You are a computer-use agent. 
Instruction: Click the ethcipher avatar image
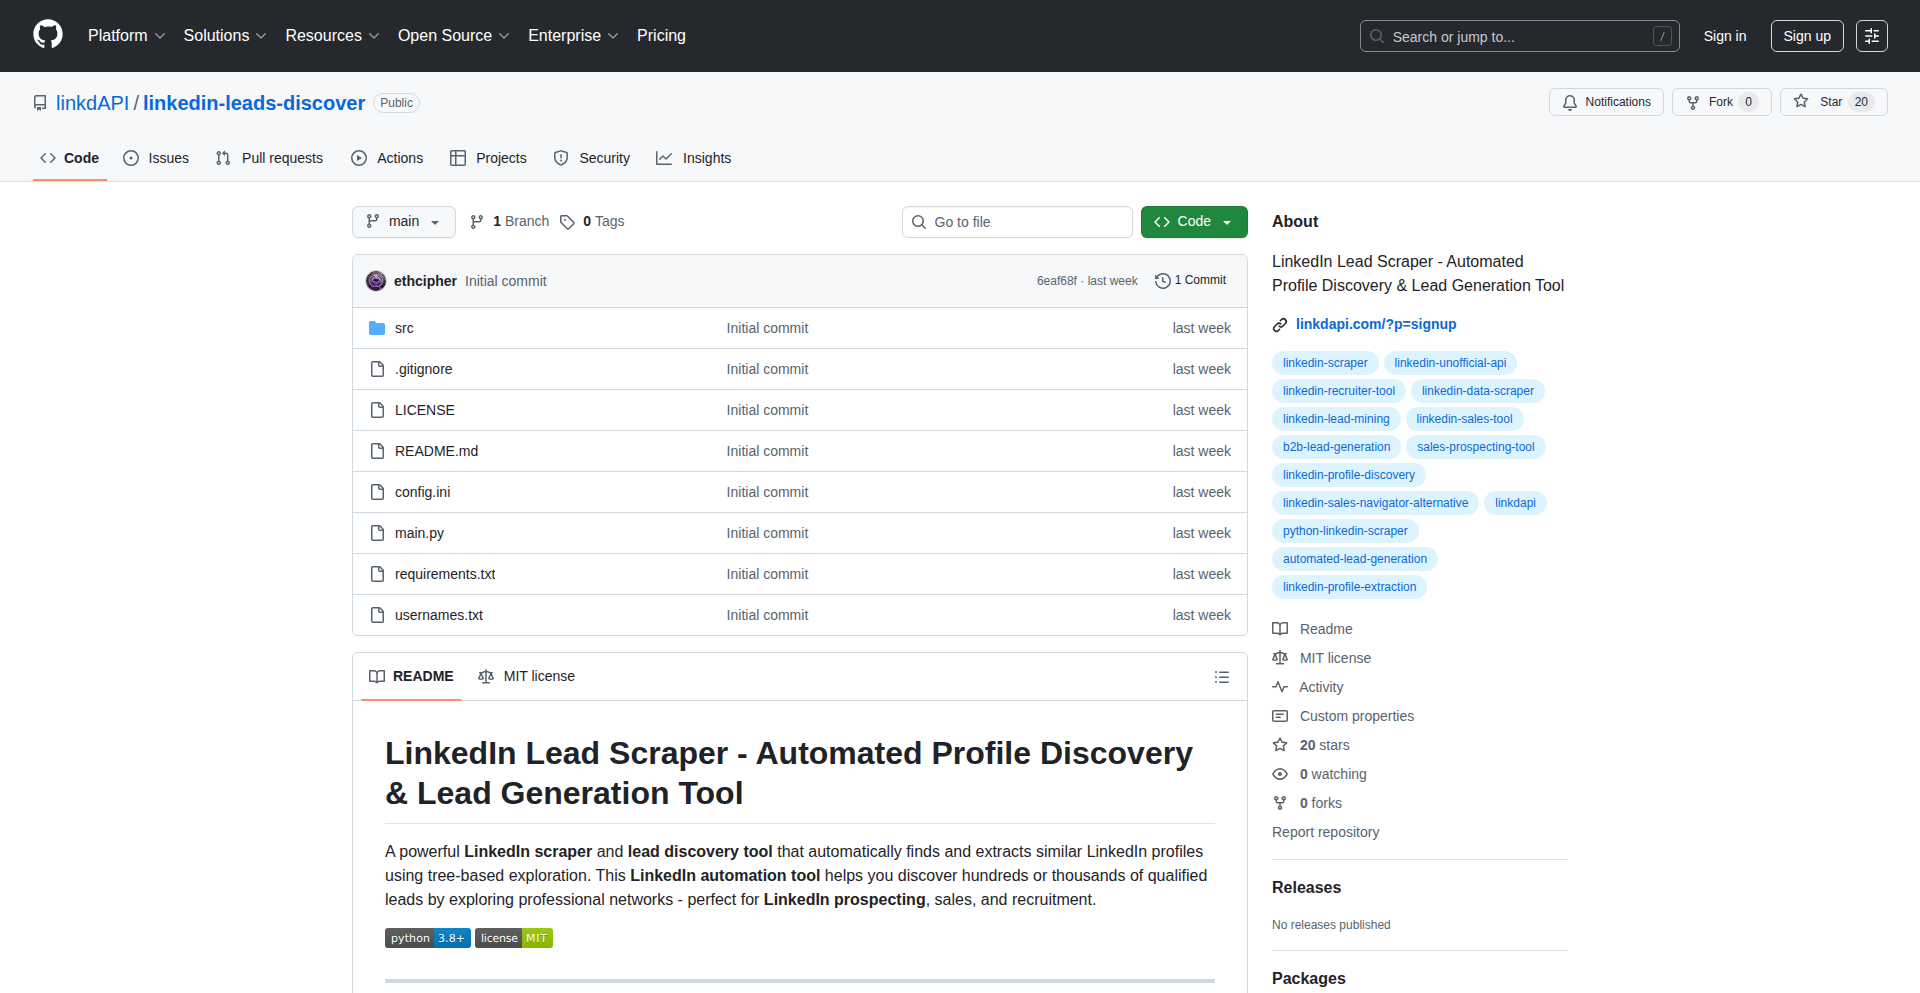click(376, 281)
